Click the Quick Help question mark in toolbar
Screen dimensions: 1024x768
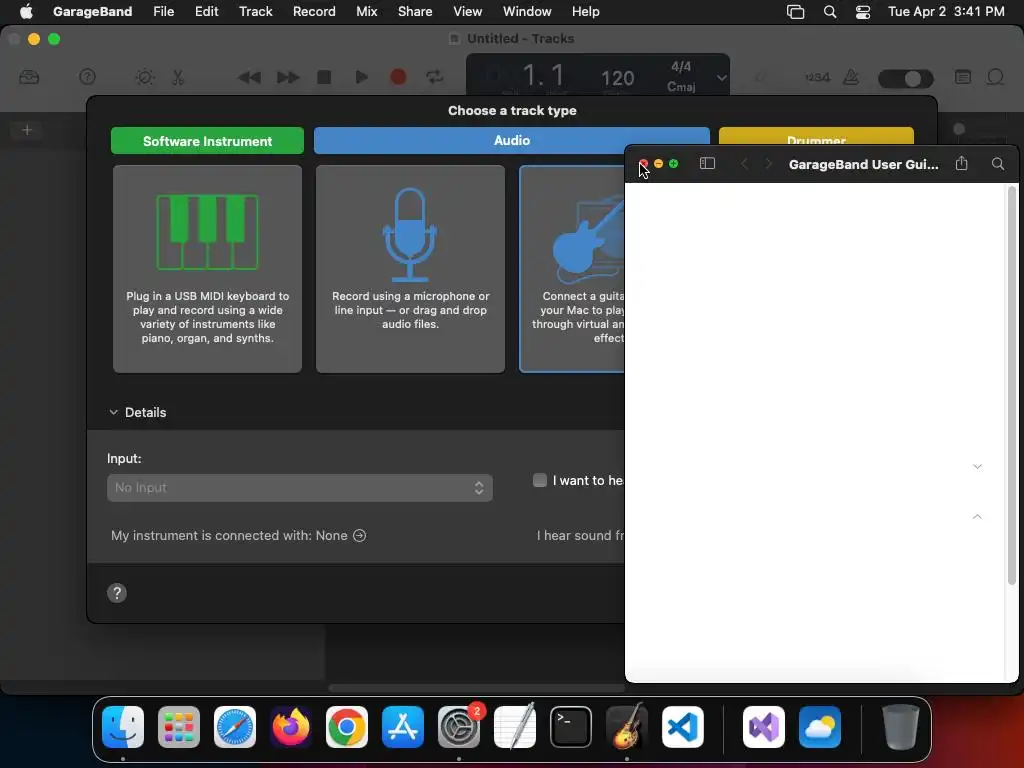[87, 78]
